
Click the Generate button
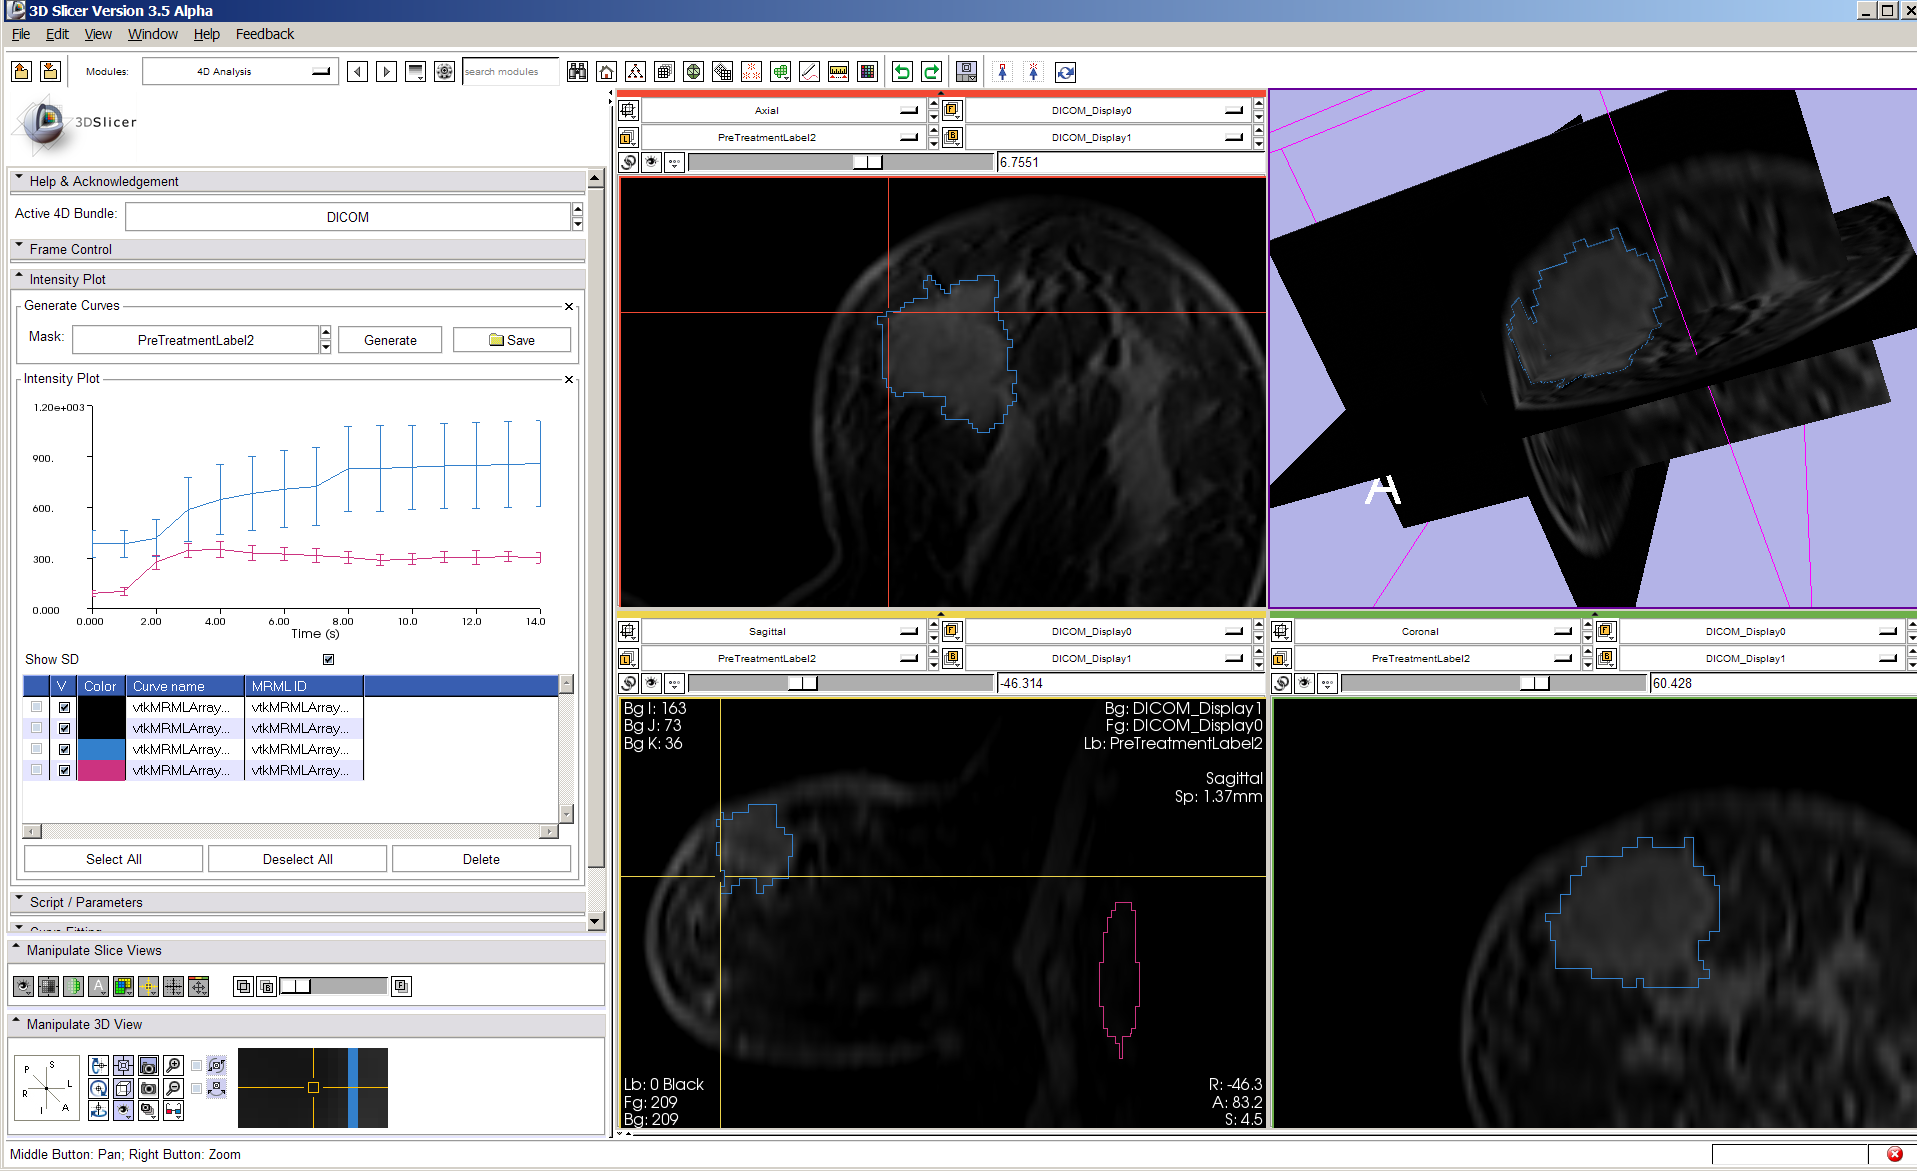click(x=389, y=339)
